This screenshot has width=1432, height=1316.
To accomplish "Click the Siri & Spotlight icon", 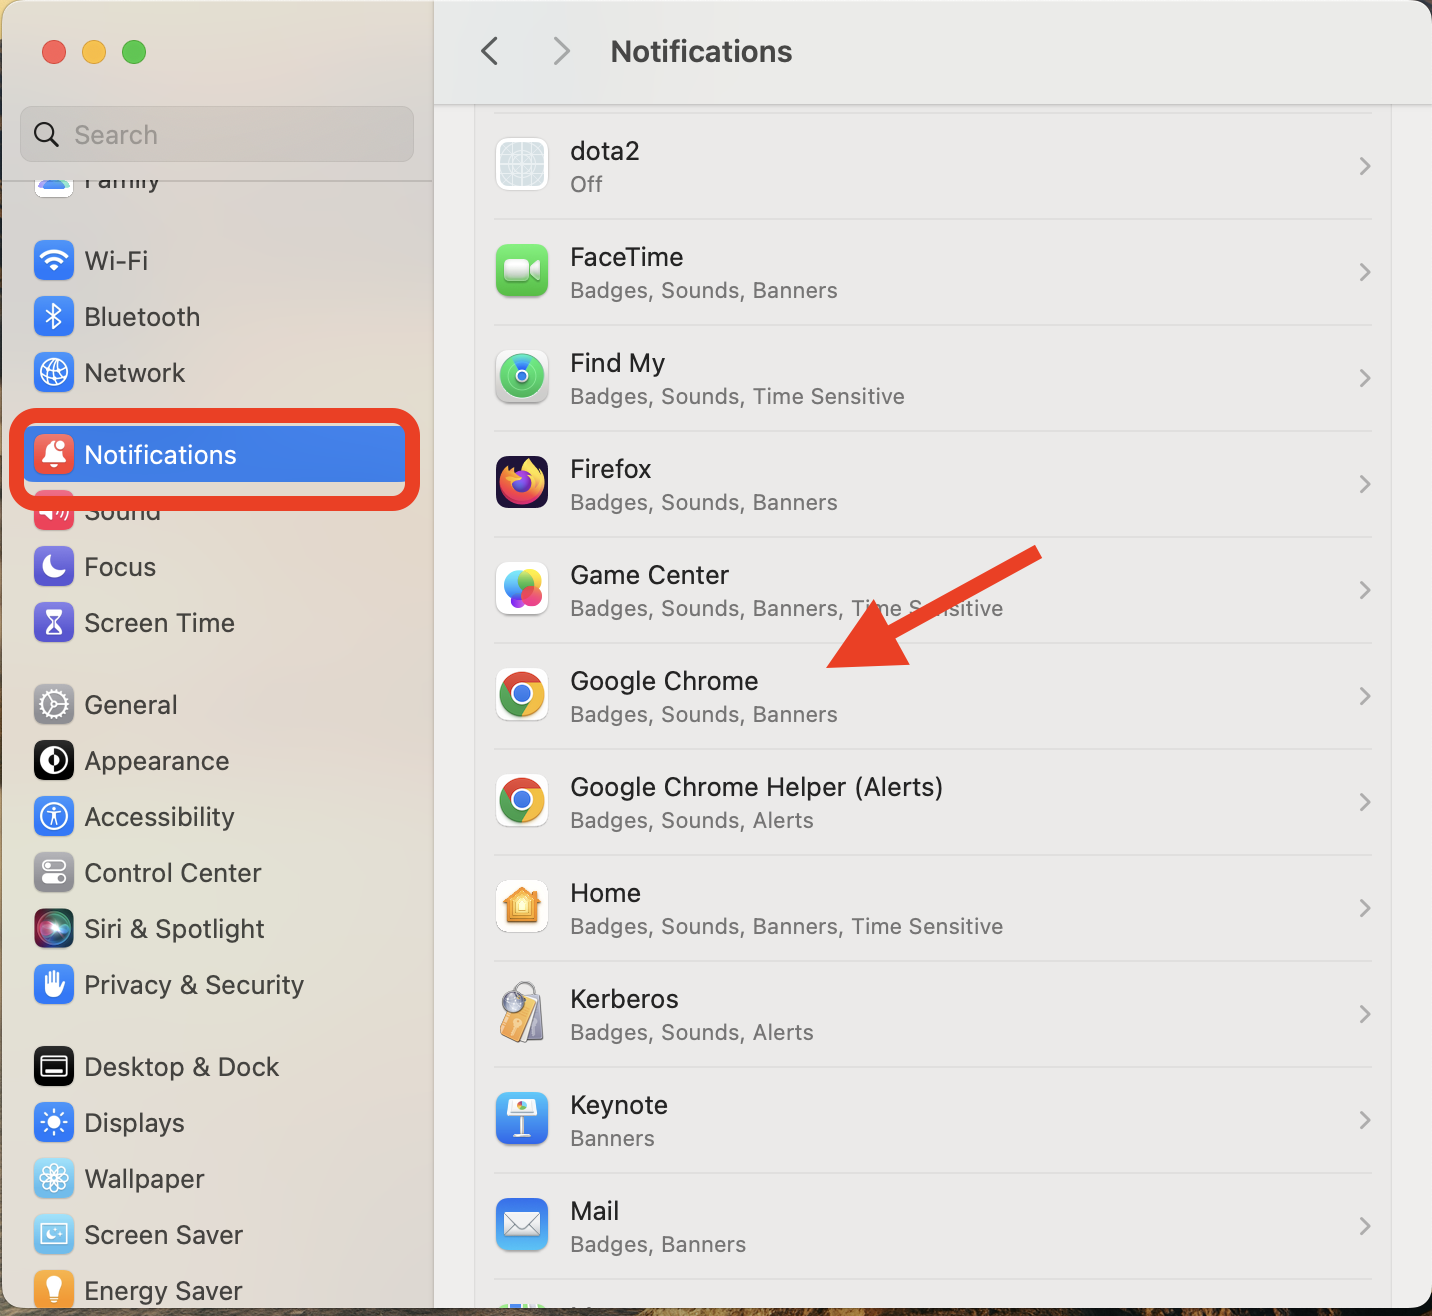I will (54, 928).
